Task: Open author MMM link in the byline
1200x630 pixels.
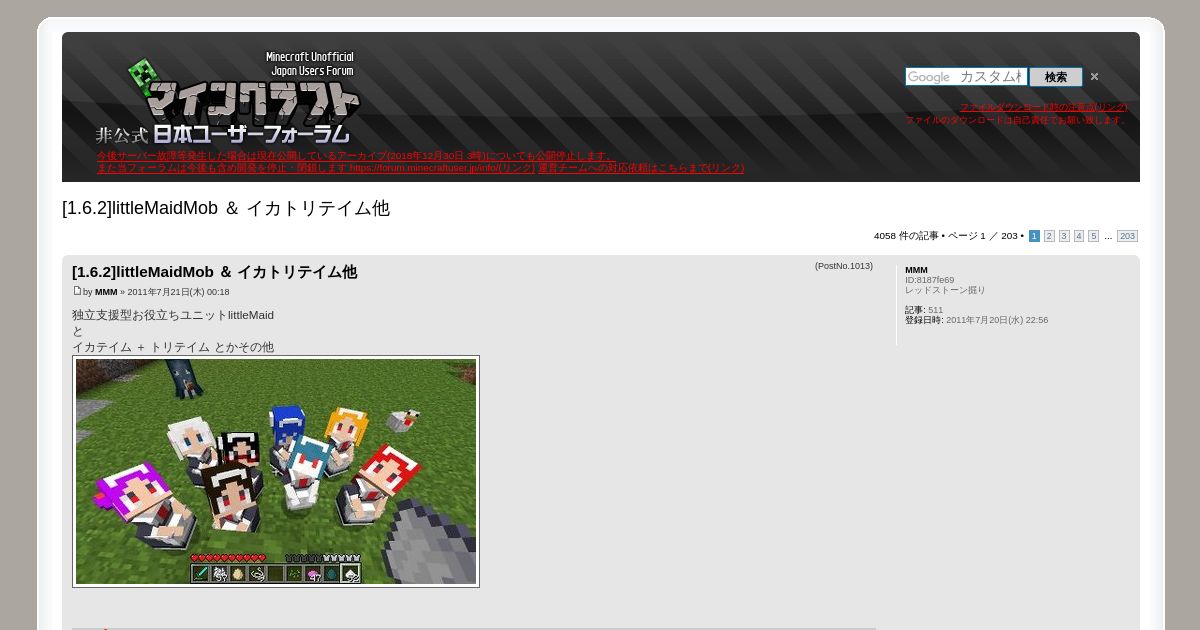Action: (x=106, y=292)
